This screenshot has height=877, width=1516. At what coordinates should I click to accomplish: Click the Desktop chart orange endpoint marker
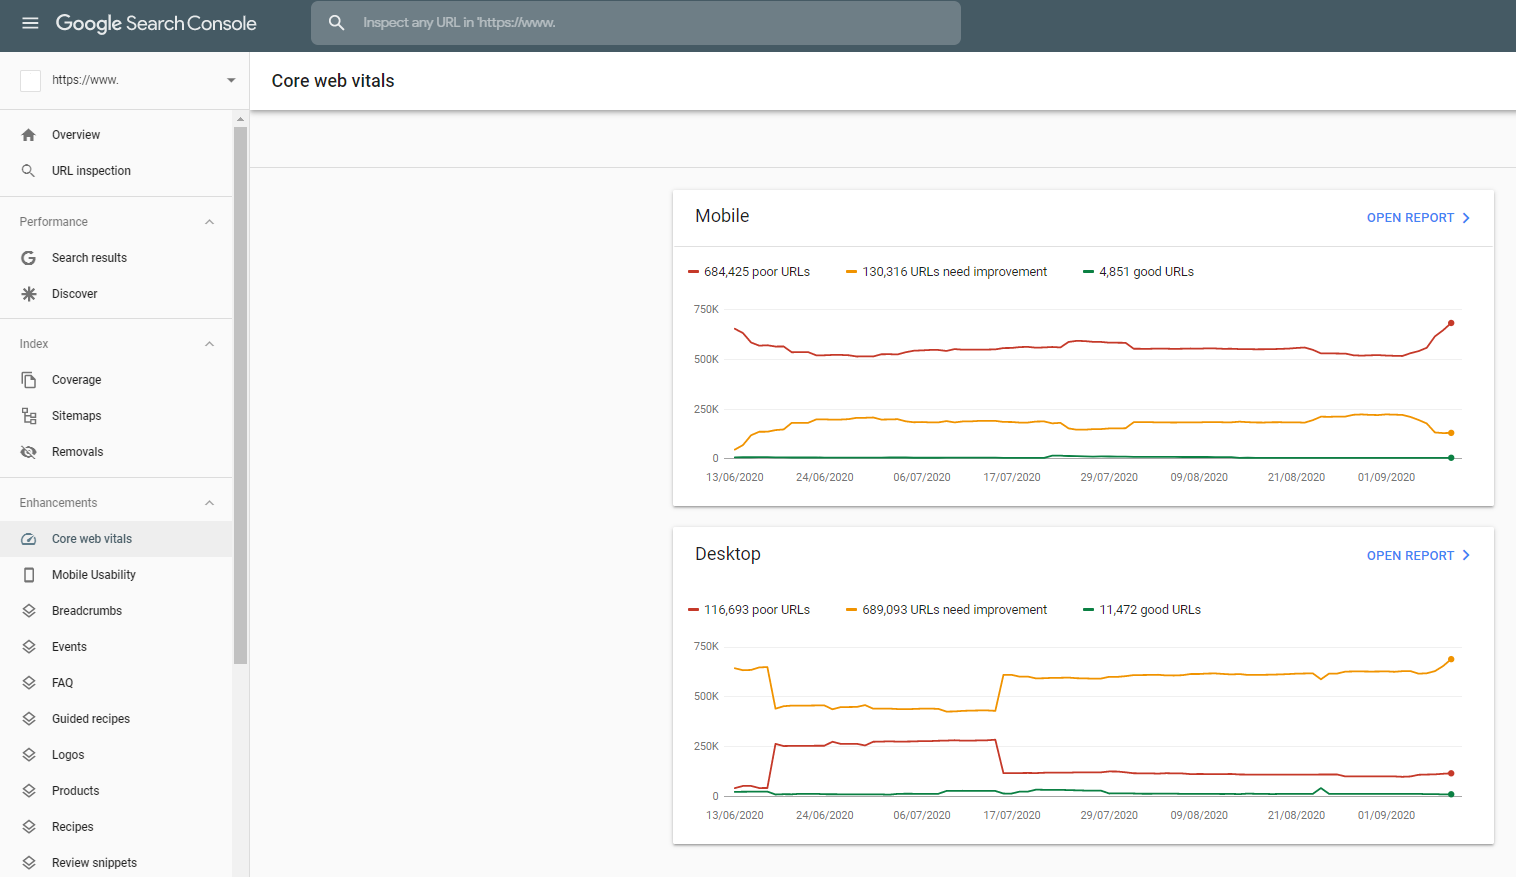tap(1451, 660)
